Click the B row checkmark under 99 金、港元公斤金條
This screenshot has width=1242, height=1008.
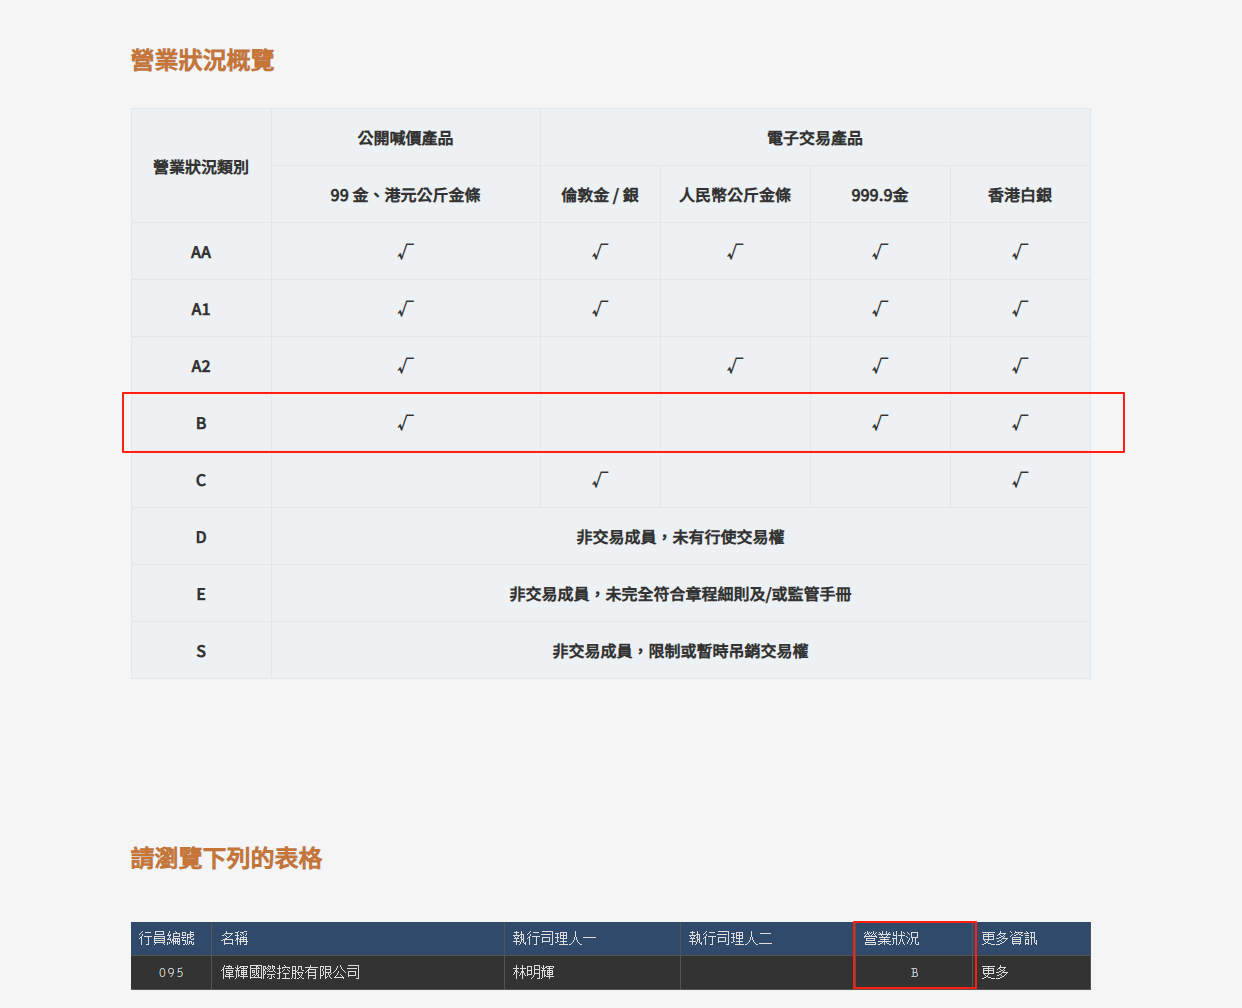coord(405,423)
